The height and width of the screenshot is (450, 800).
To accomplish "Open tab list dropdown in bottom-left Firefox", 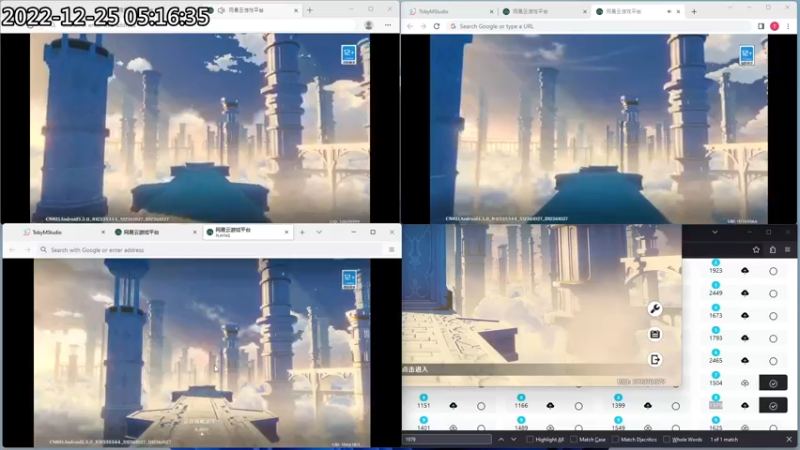I will (319, 232).
